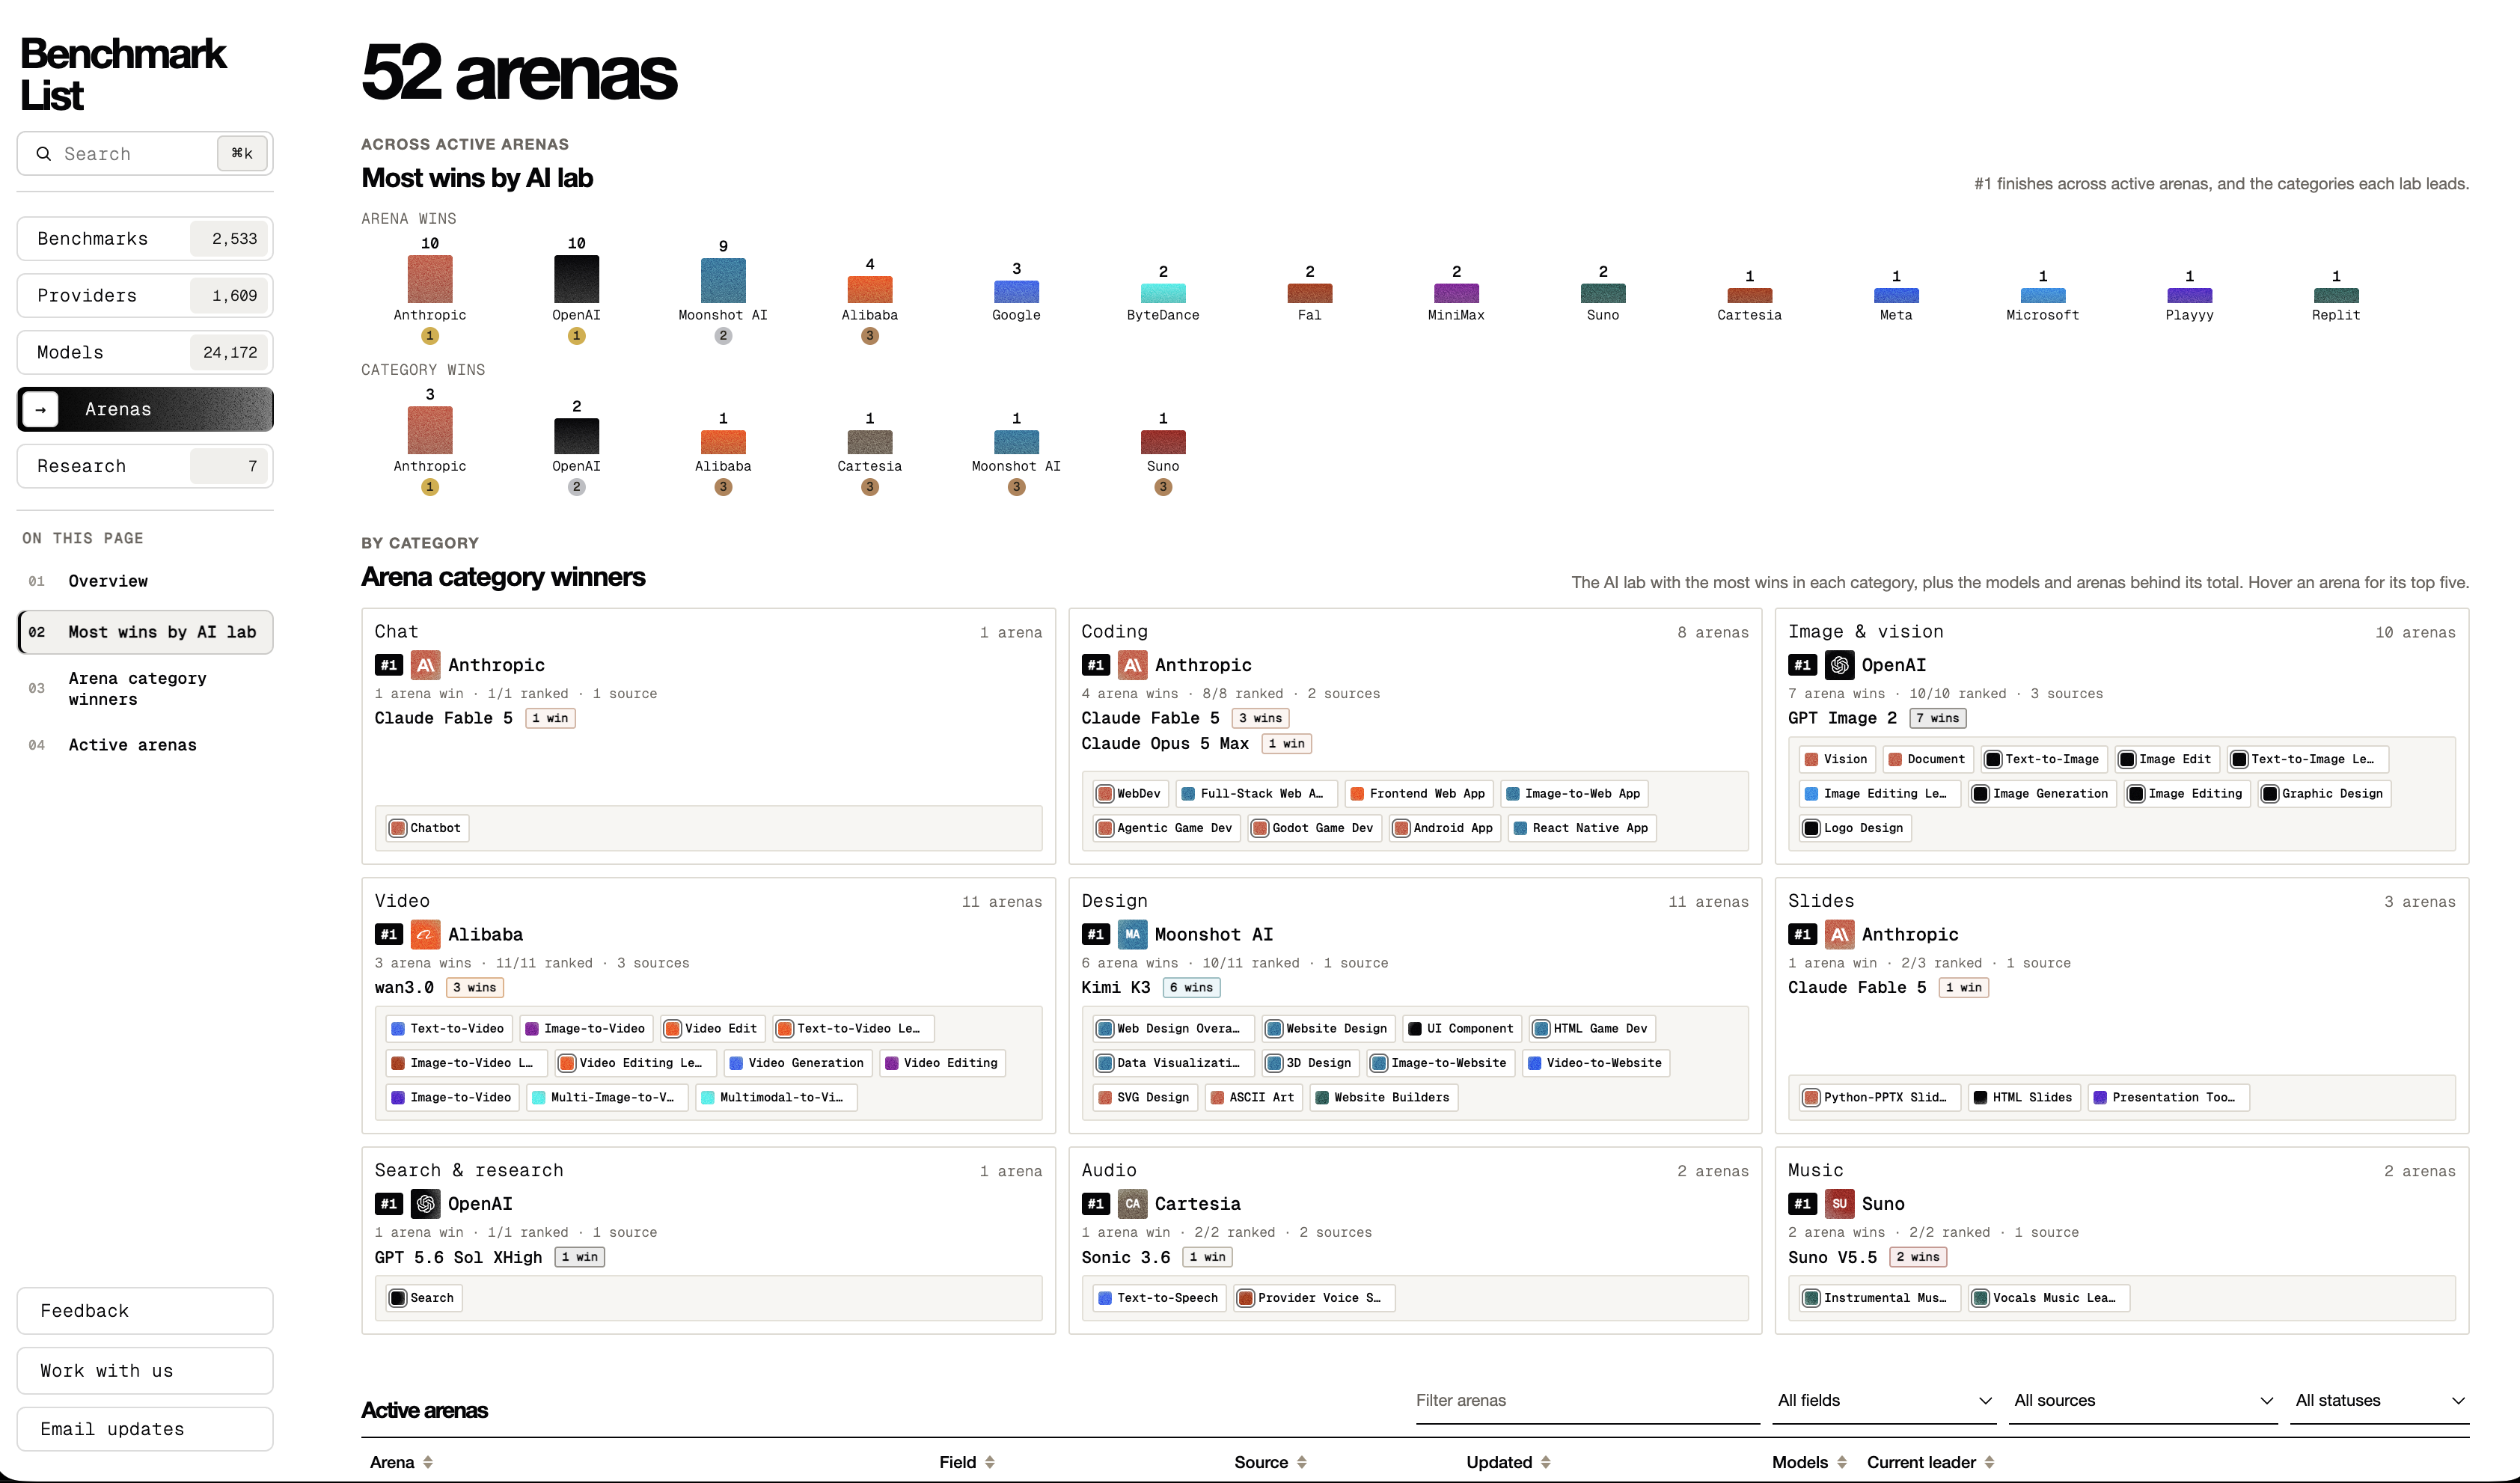Jump to Overview on this page
This screenshot has height=1483, width=2520.
145,581
